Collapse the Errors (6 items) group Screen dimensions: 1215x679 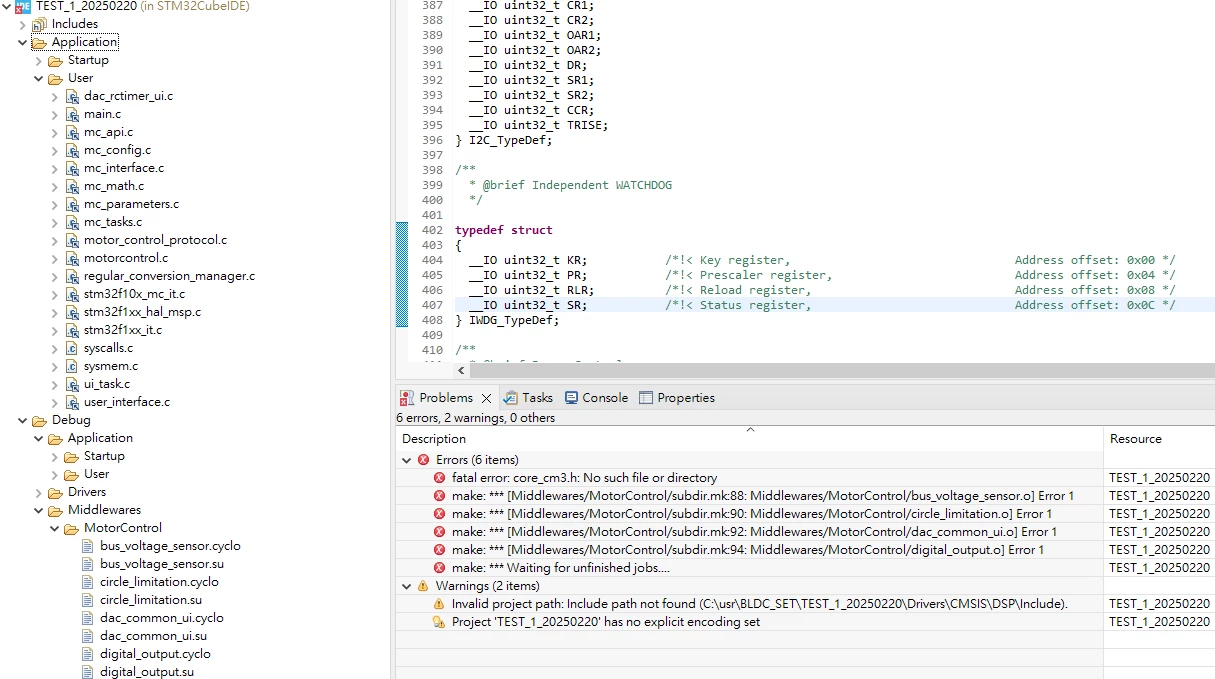pos(406,460)
